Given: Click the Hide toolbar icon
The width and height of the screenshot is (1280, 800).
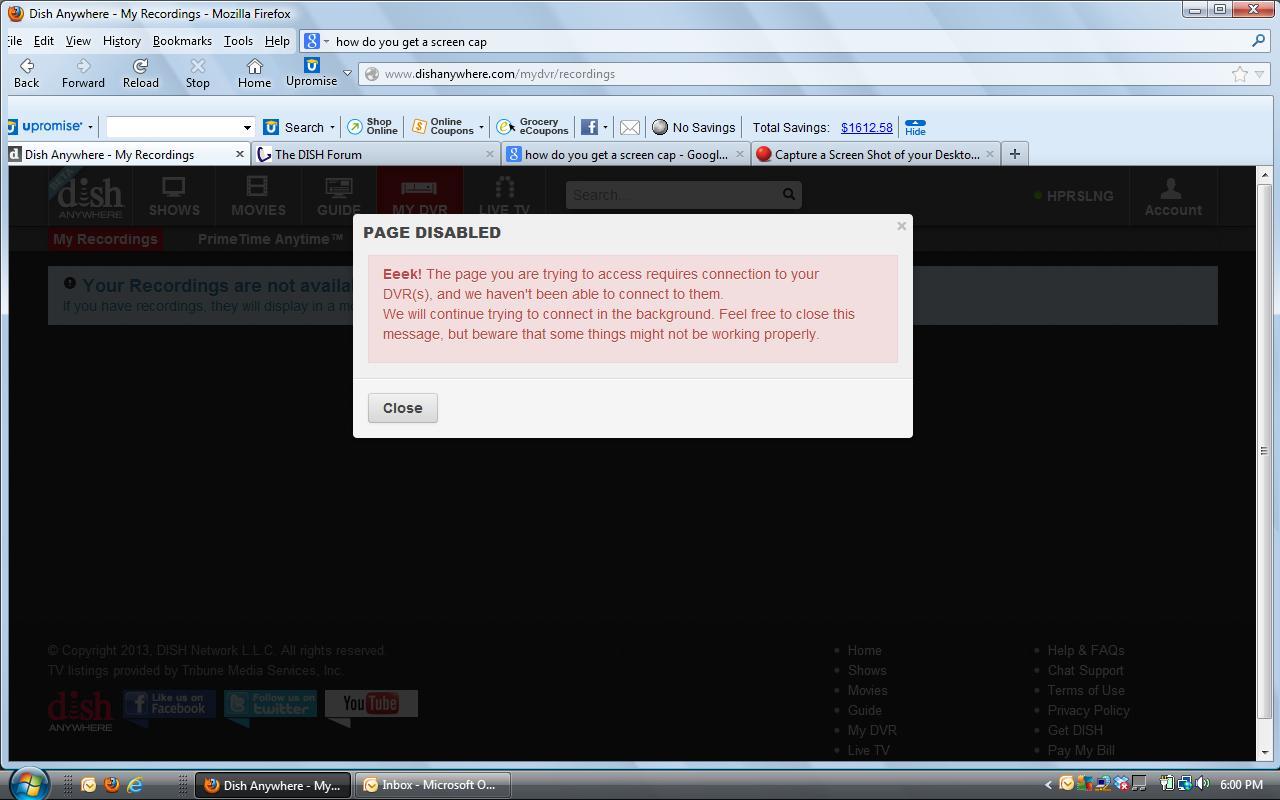Looking at the screenshot, I should tap(915, 127).
